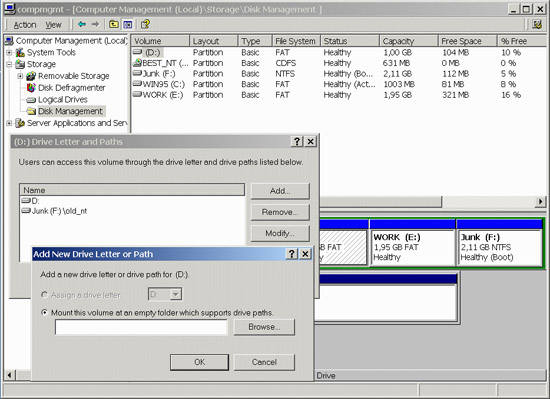550x399 pixels.
Task: Click CDFS cell in BEST_NT row
Action: click(286, 63)
